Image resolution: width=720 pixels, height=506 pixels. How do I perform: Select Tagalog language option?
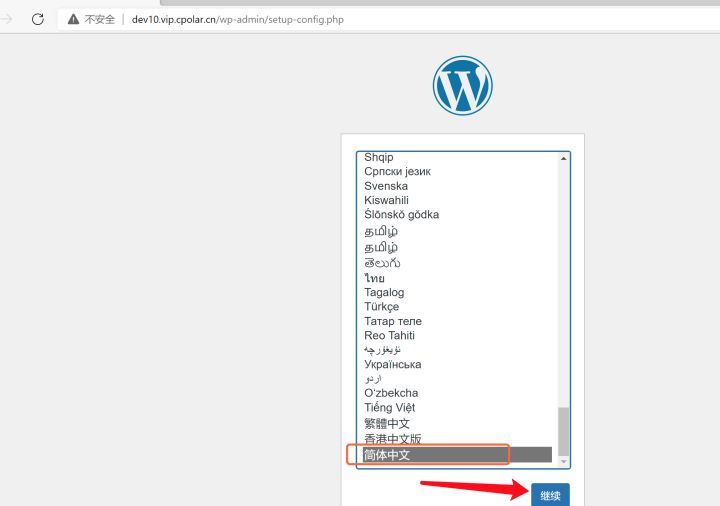pyautogui.click(x=458, y=292)
